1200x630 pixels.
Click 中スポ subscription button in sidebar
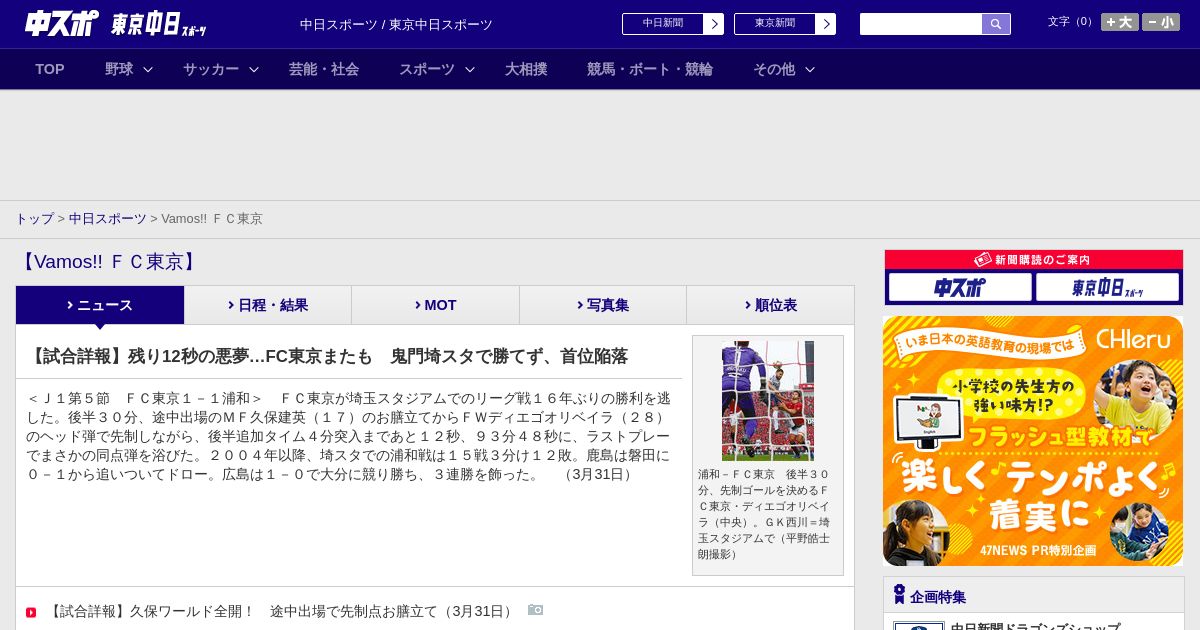point(960,288)
